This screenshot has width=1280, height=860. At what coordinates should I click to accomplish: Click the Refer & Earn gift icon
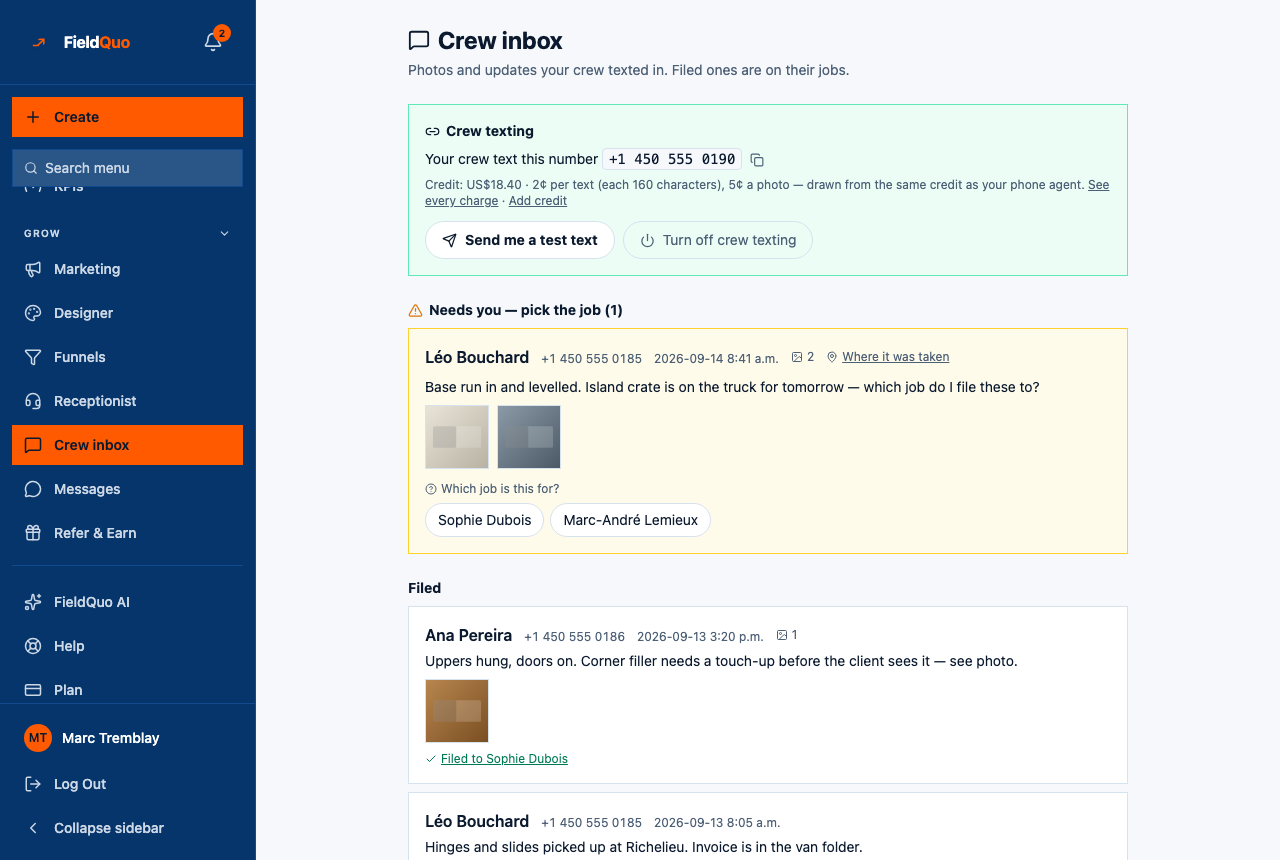33,533
